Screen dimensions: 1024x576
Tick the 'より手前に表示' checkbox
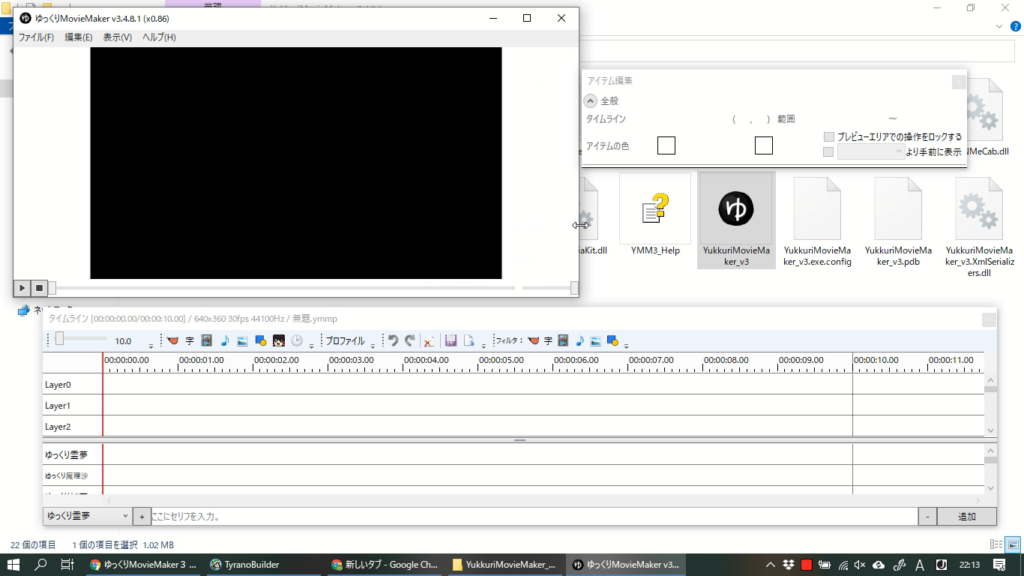828,152
